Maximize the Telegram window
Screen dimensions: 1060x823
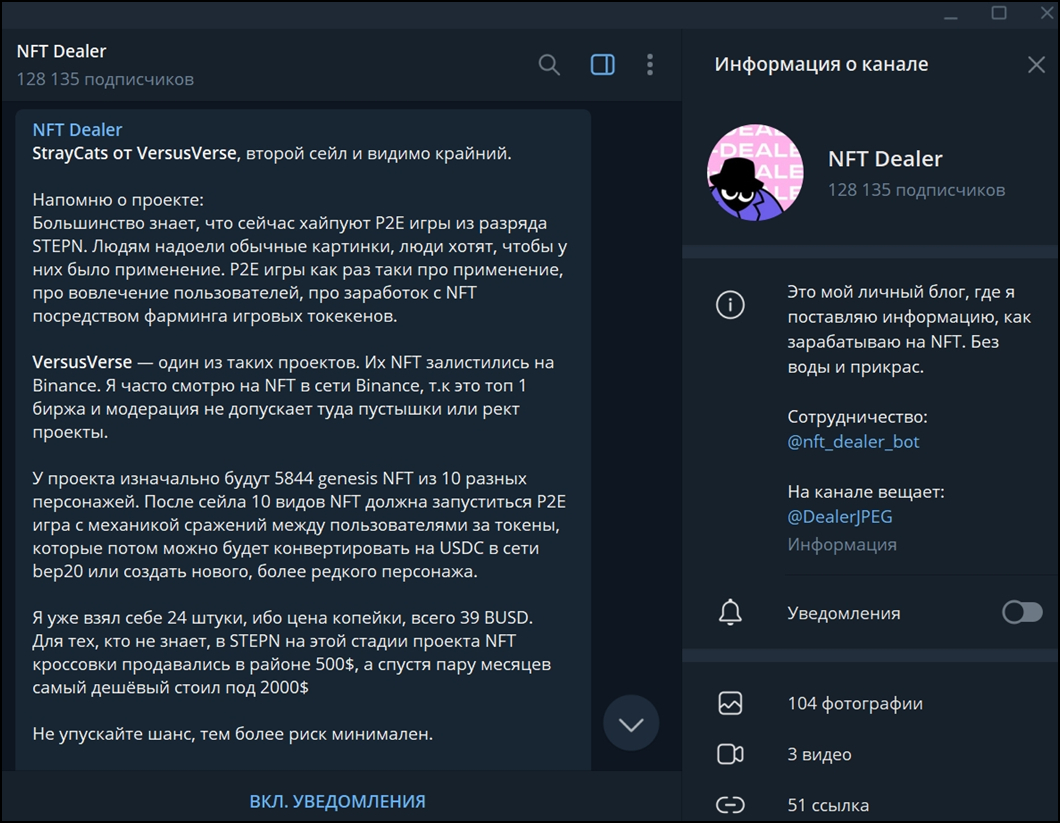998,13
